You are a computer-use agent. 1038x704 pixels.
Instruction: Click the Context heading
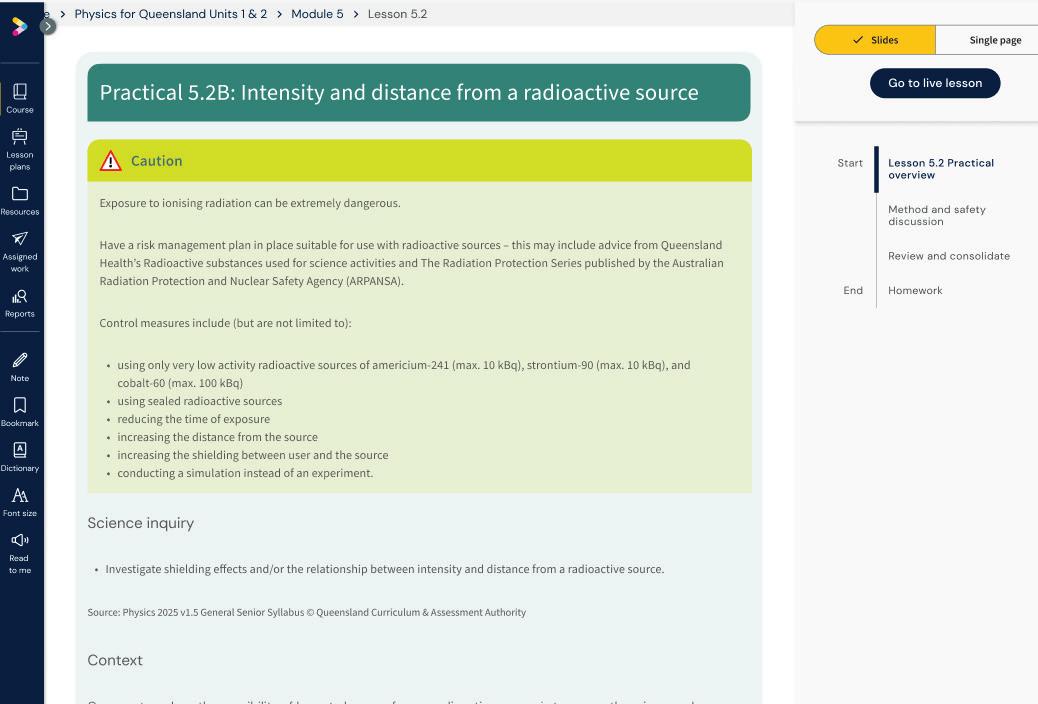(x=115, y=660)
